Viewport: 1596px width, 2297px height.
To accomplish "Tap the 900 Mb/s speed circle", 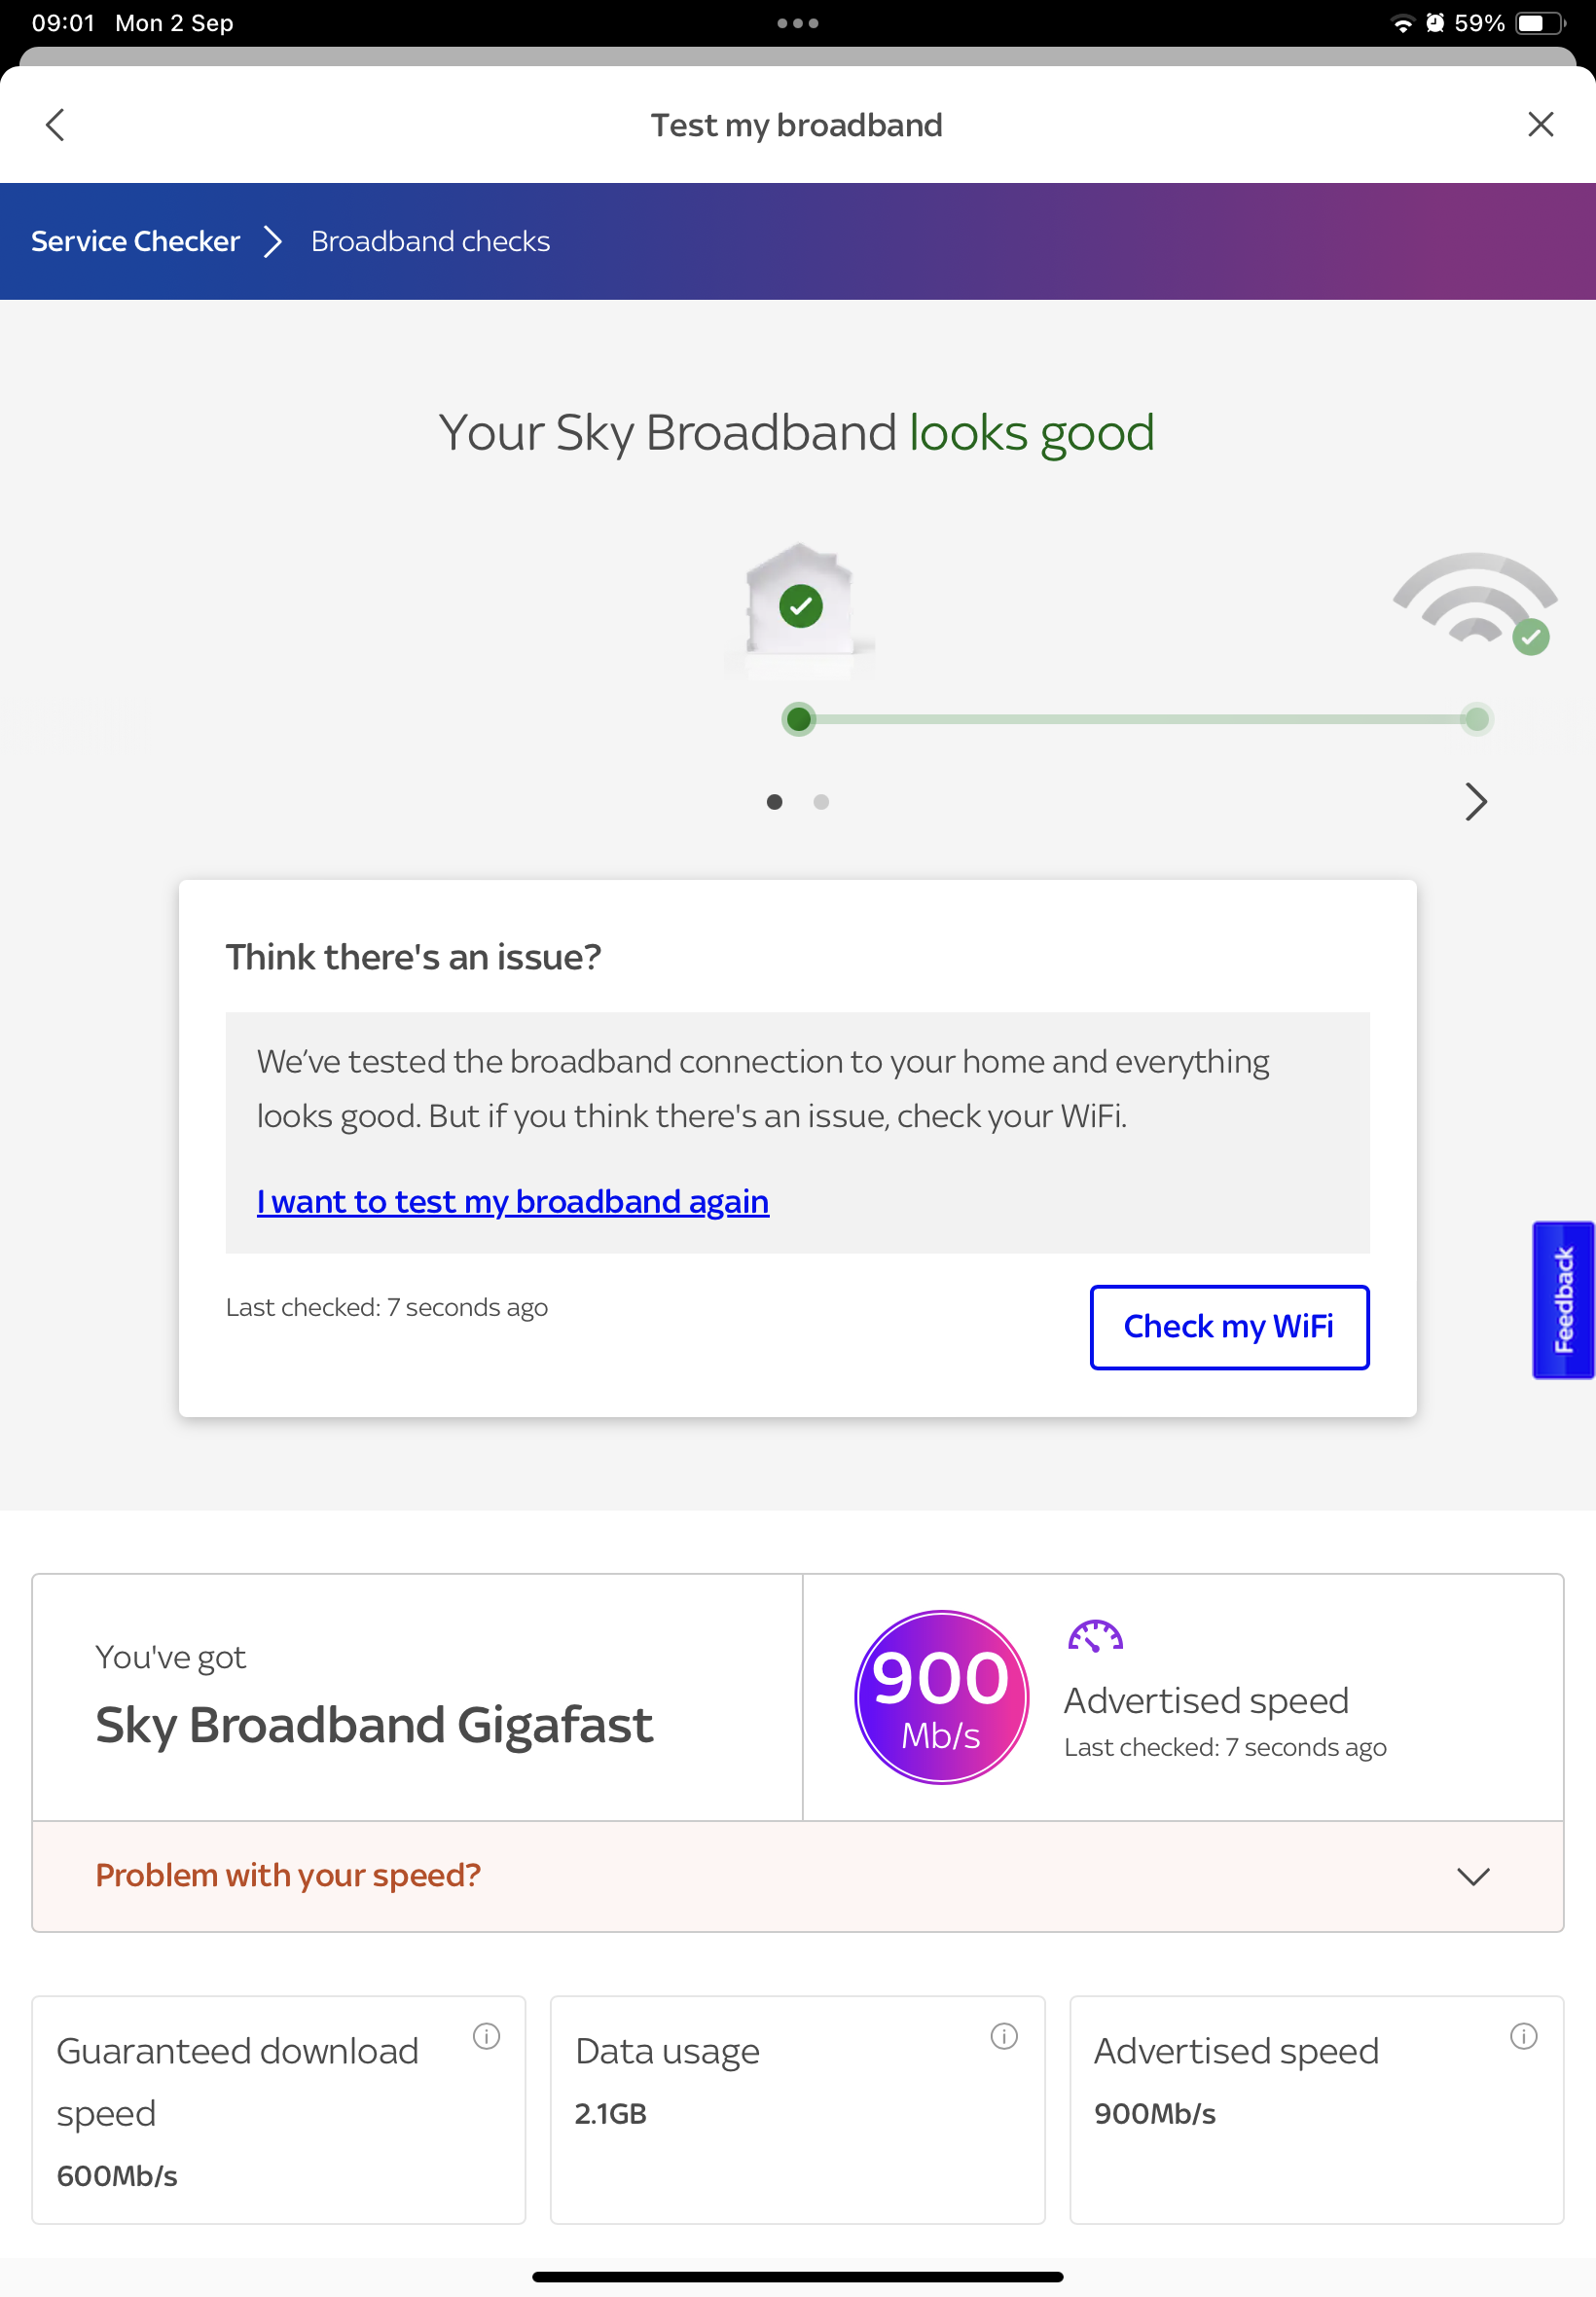I will tap(941, 1696).
